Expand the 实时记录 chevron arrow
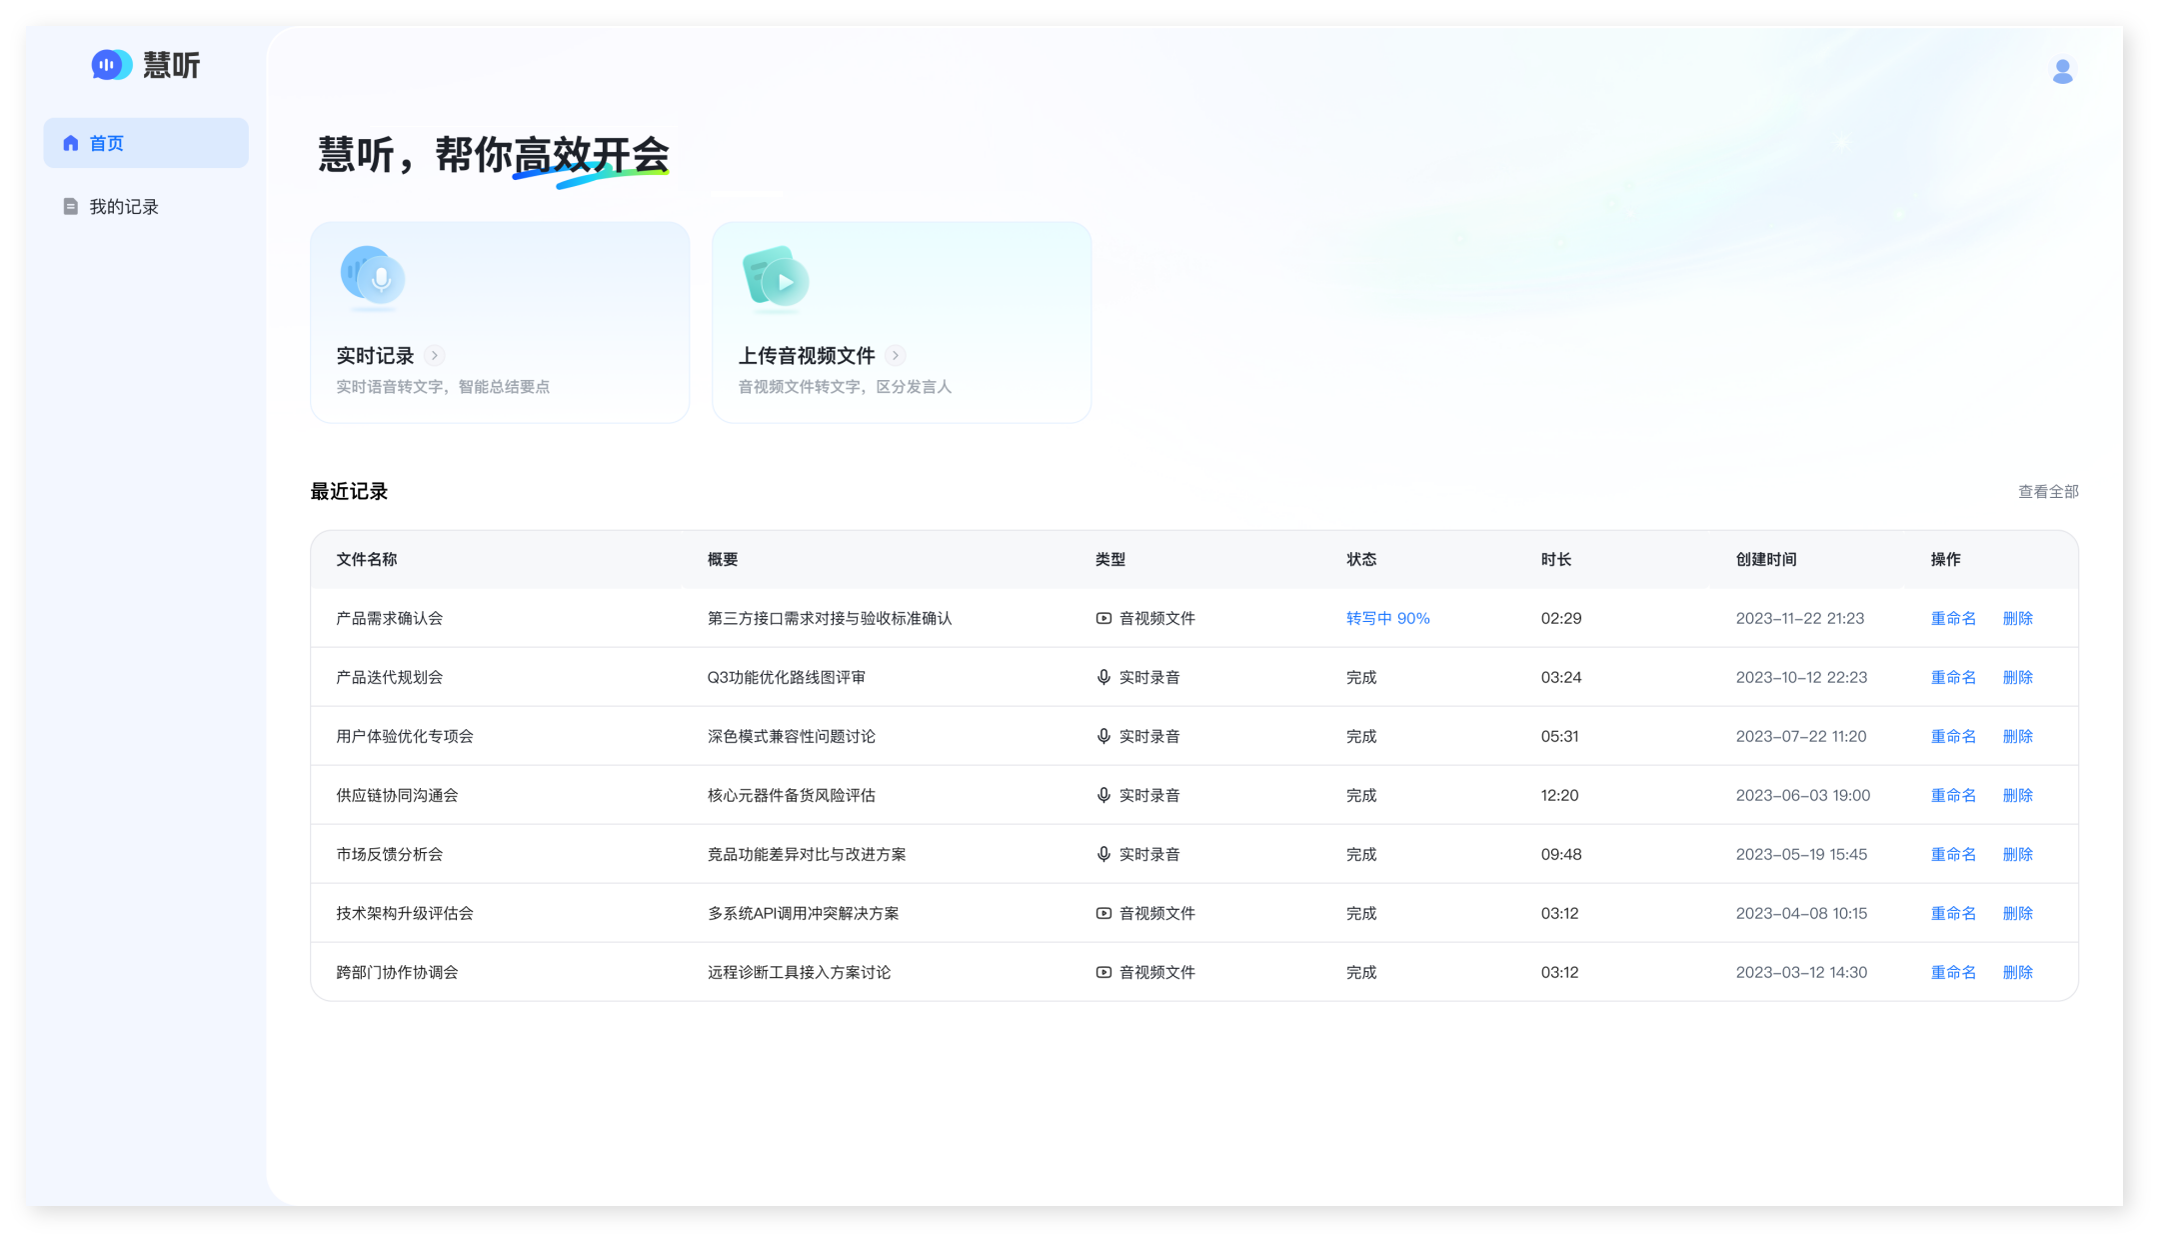 pos(434,356)
